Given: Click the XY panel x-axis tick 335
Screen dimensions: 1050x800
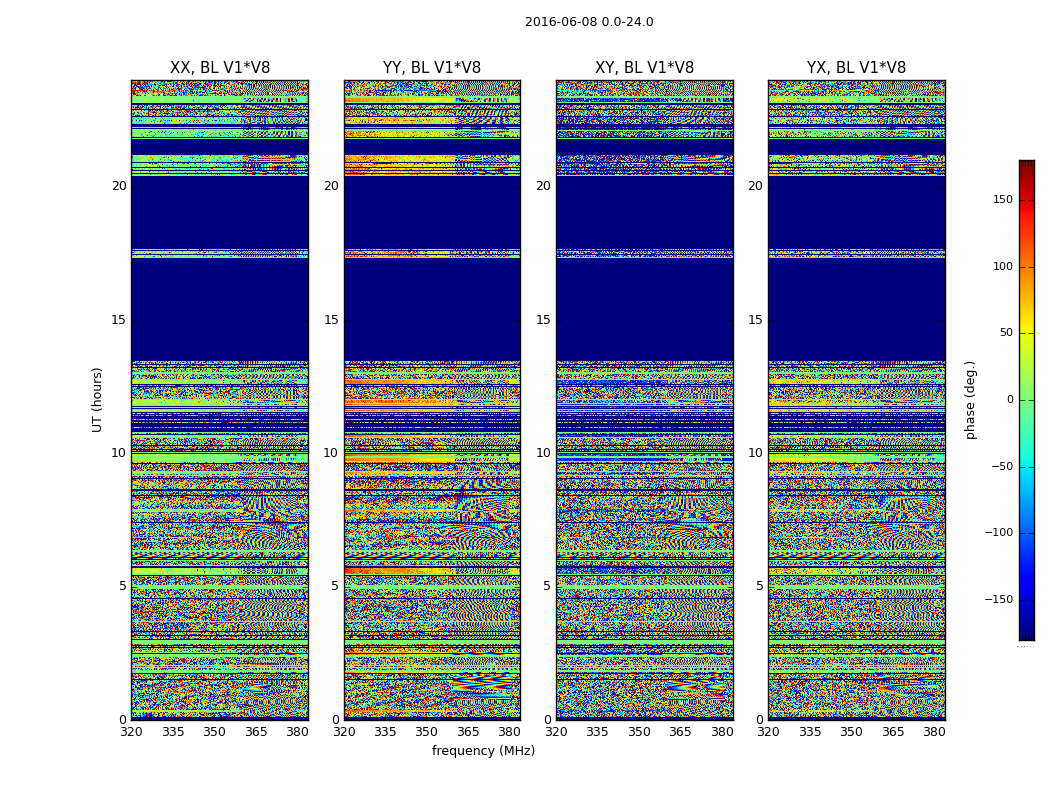Looking at the screenshot, I should pos(597,732).
